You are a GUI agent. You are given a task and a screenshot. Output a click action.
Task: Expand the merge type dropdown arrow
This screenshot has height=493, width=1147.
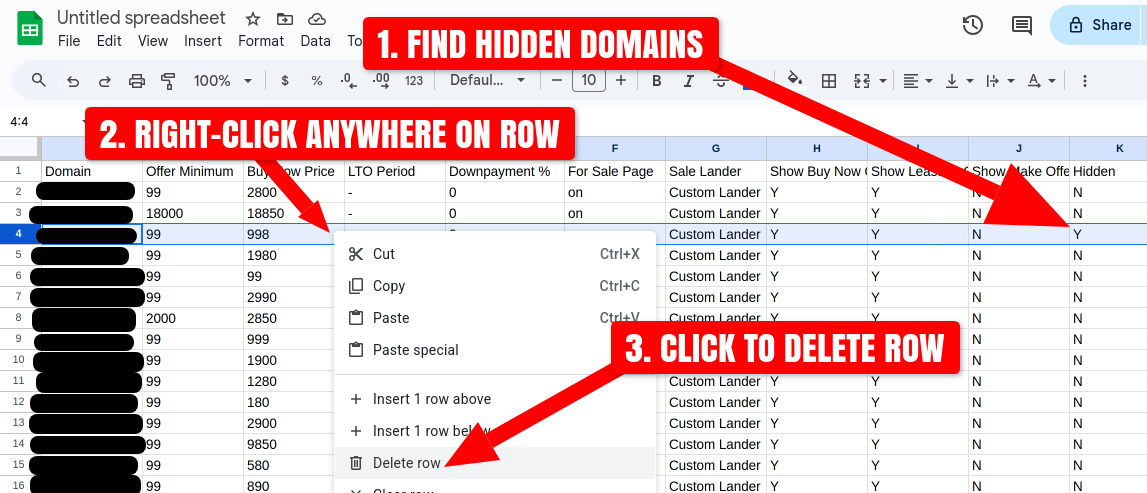[x=883, y=80]
